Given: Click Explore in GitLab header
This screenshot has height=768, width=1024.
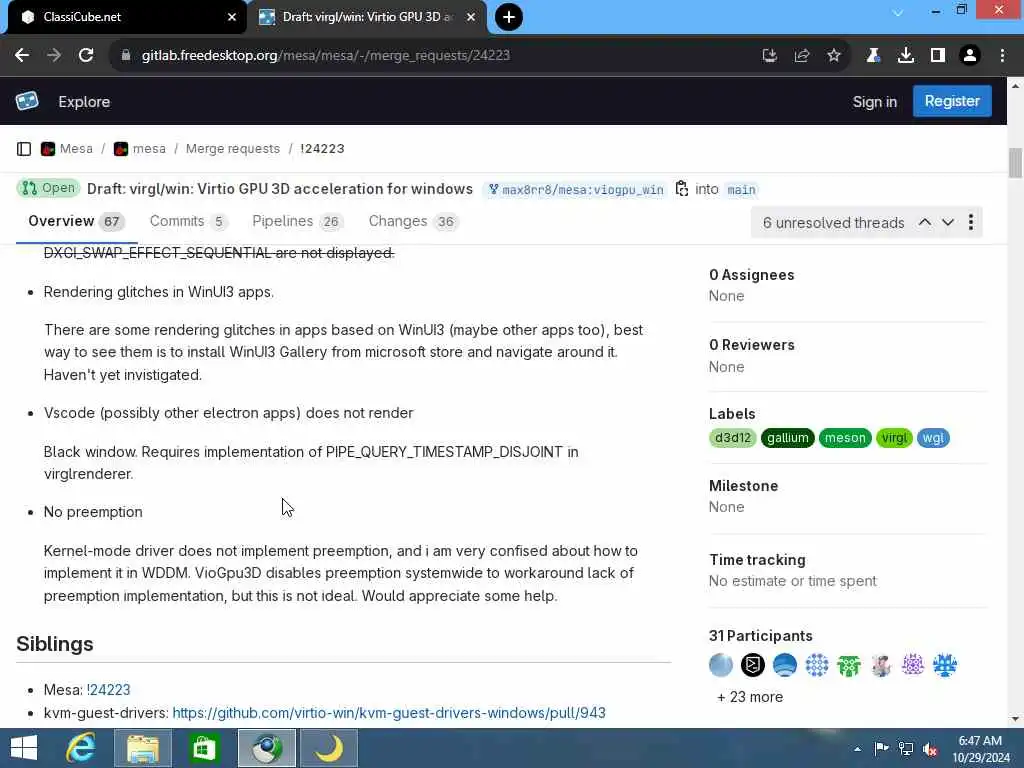Looking at the screenshot, I should [84, 102].
